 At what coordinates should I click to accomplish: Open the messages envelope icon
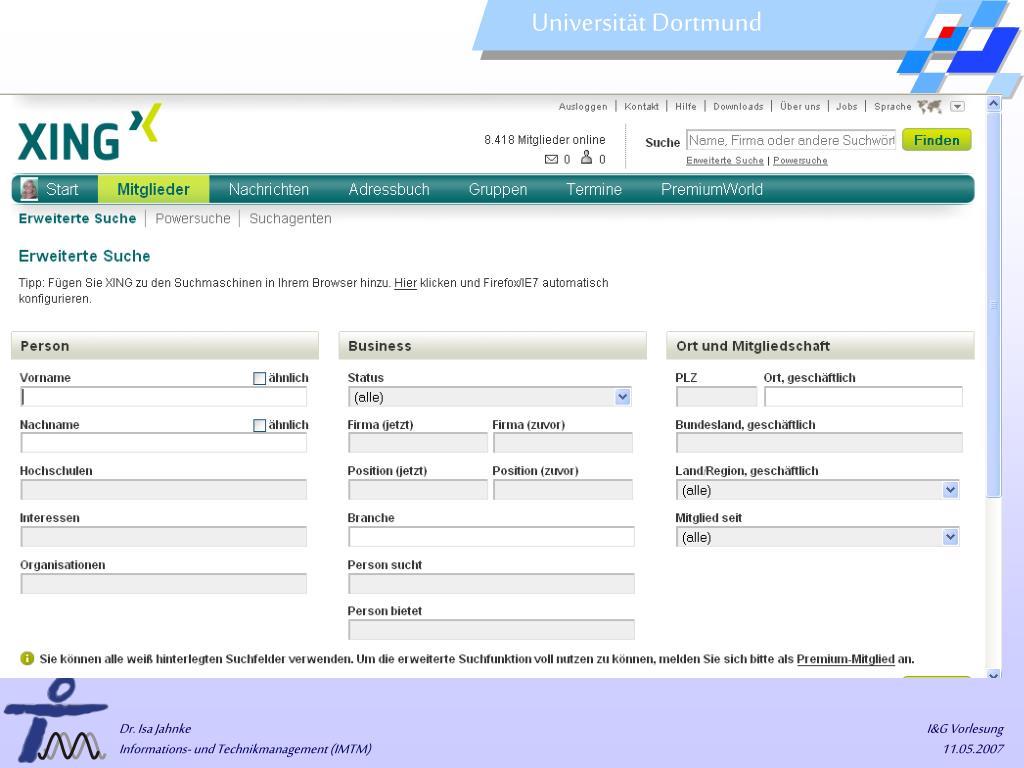pyautogui.click(x=551, y=159)
